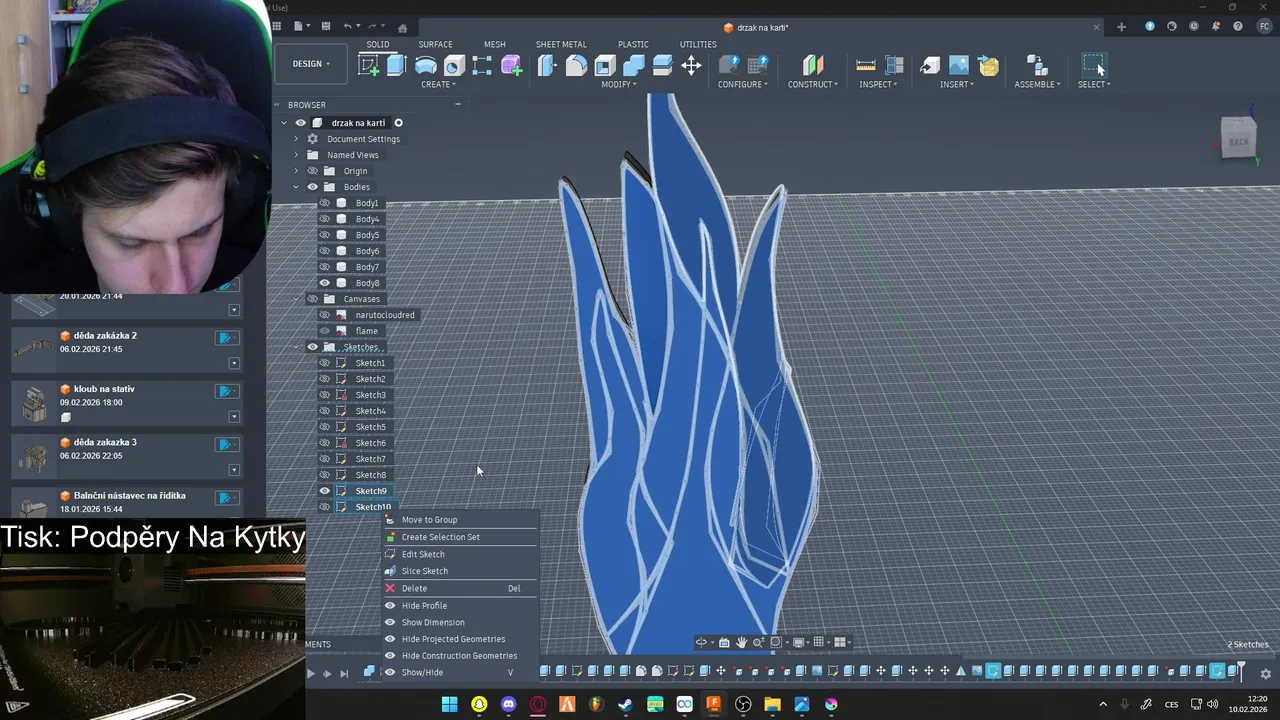Click the Home icon in top bar
1280x720 pixels.
pos(402,27)
